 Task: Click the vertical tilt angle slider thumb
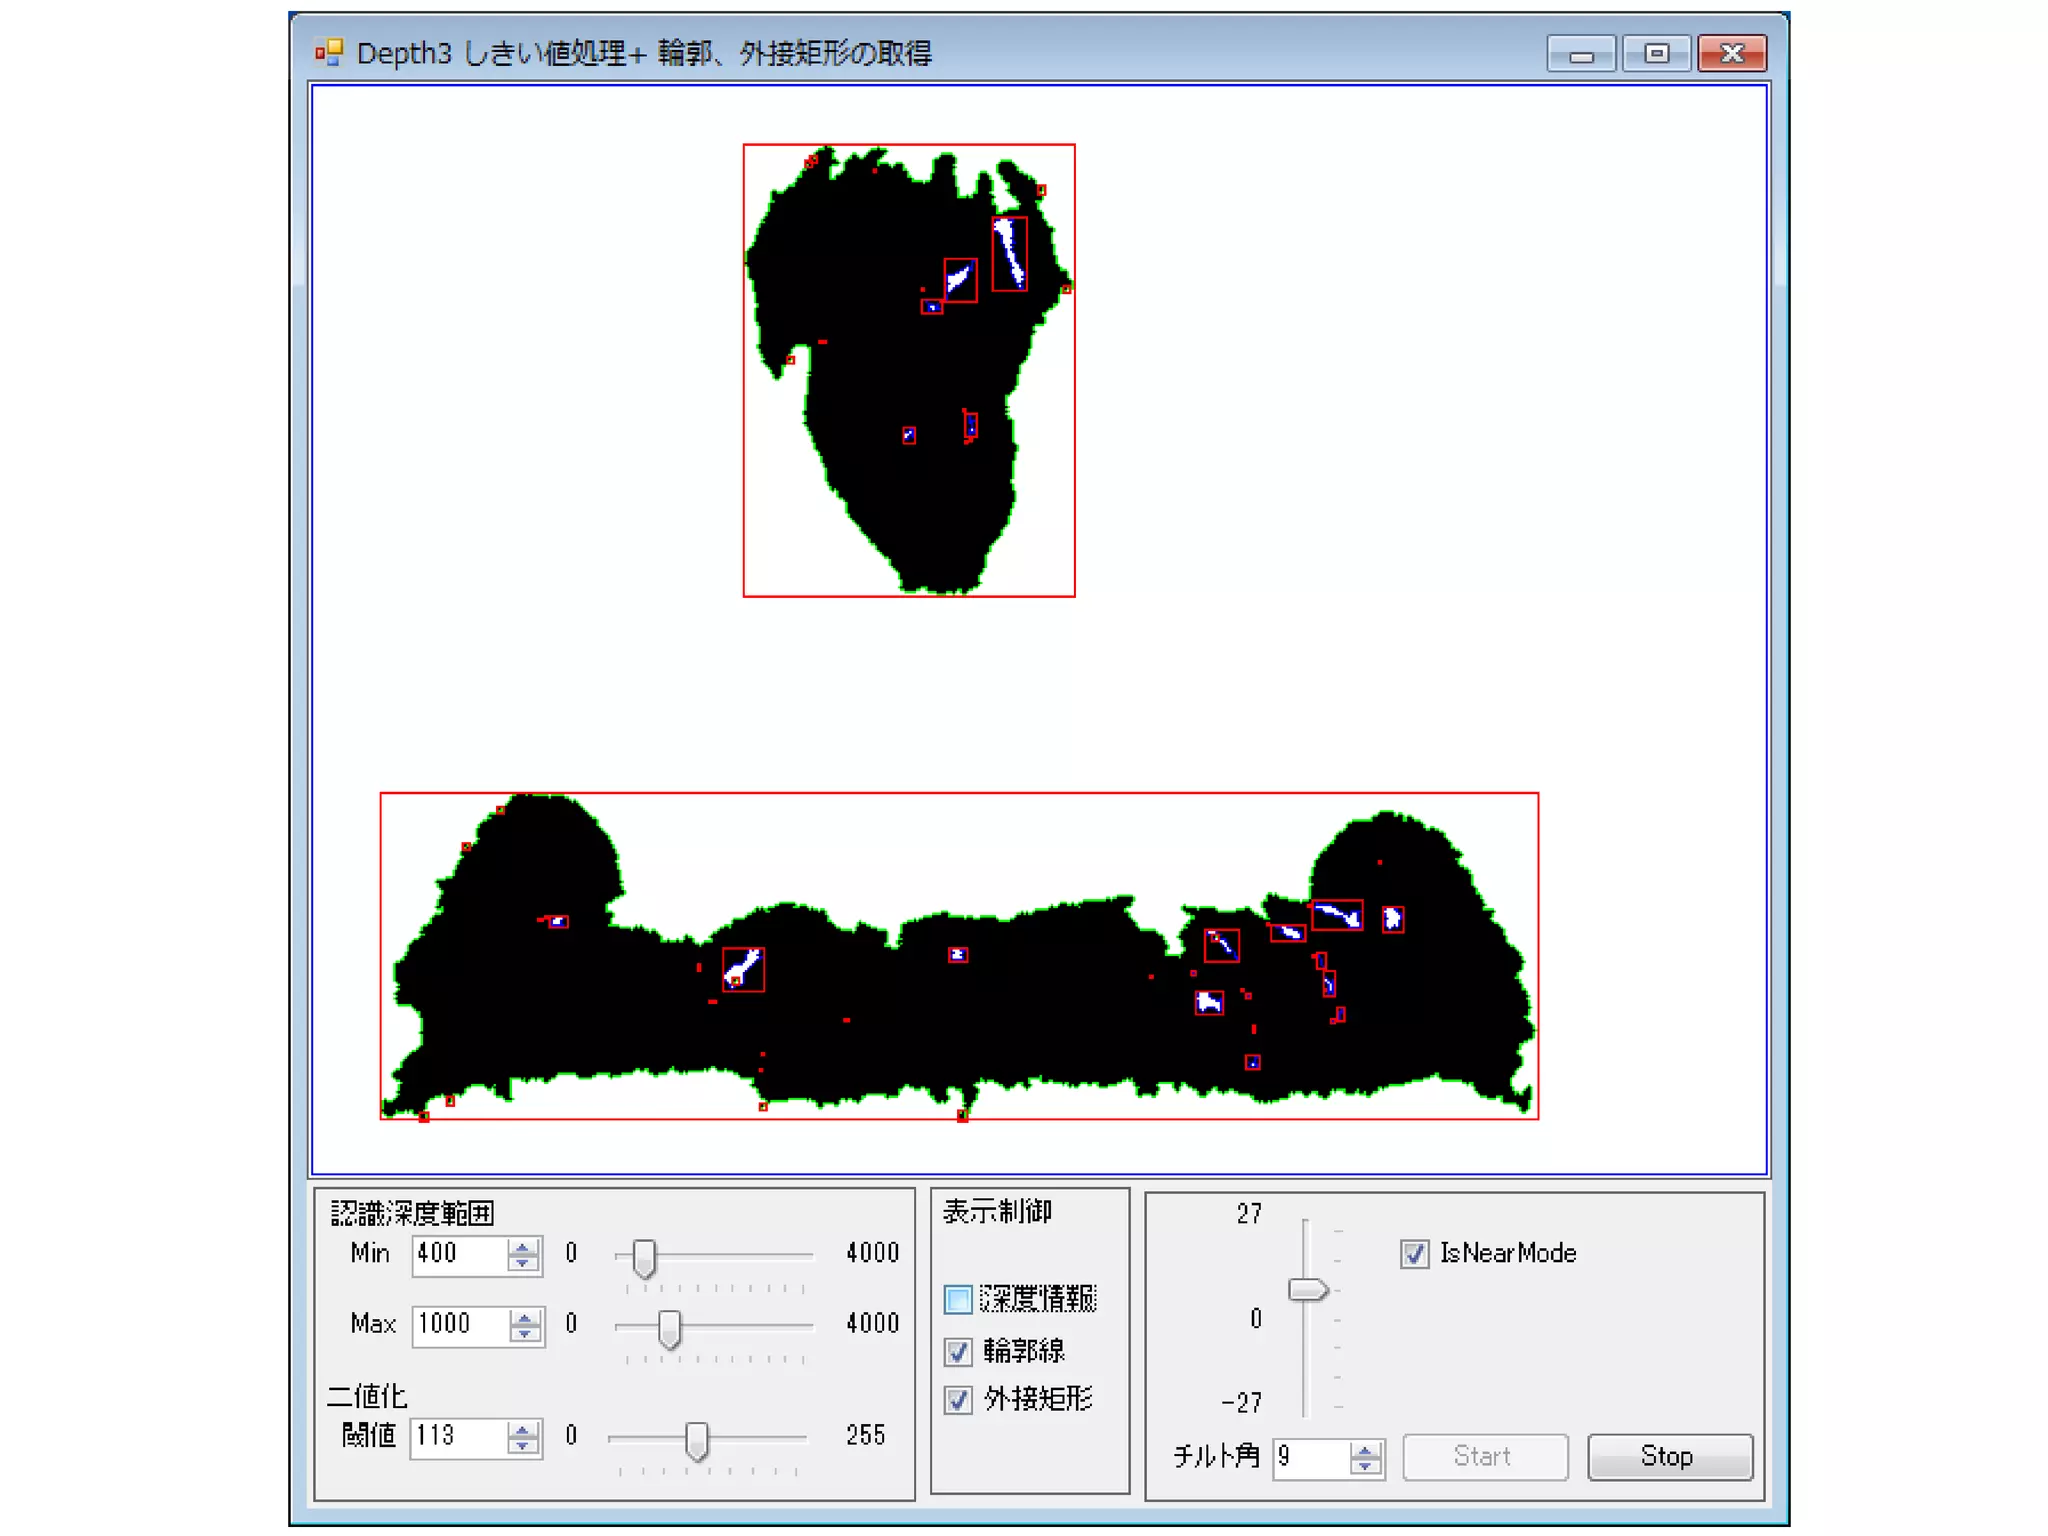point(1306,1290)
